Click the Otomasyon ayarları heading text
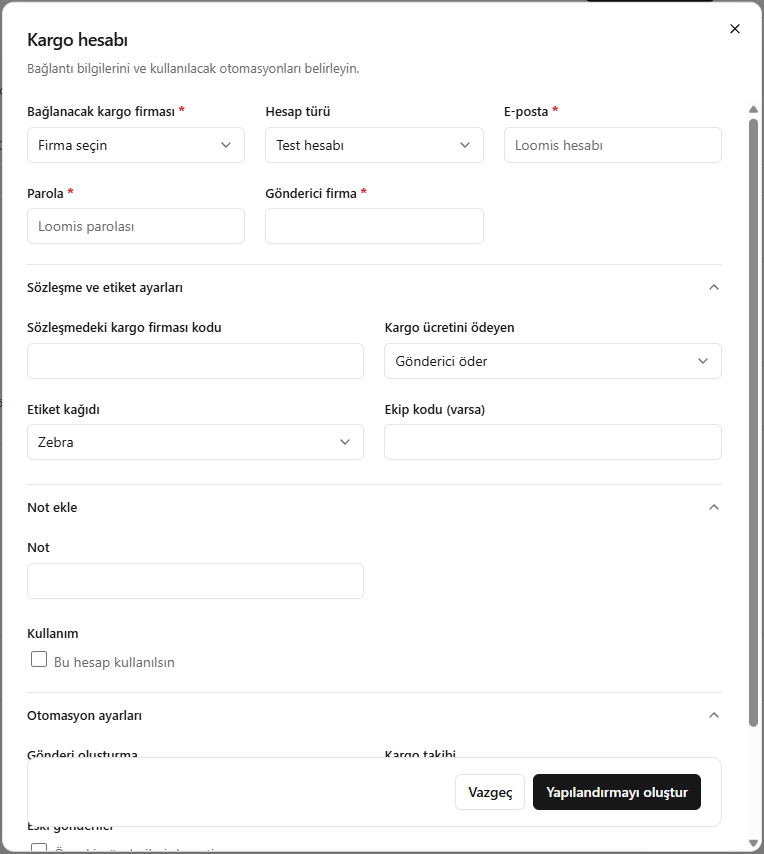Viewport: 764px width, 854px height. click(84, 716)
